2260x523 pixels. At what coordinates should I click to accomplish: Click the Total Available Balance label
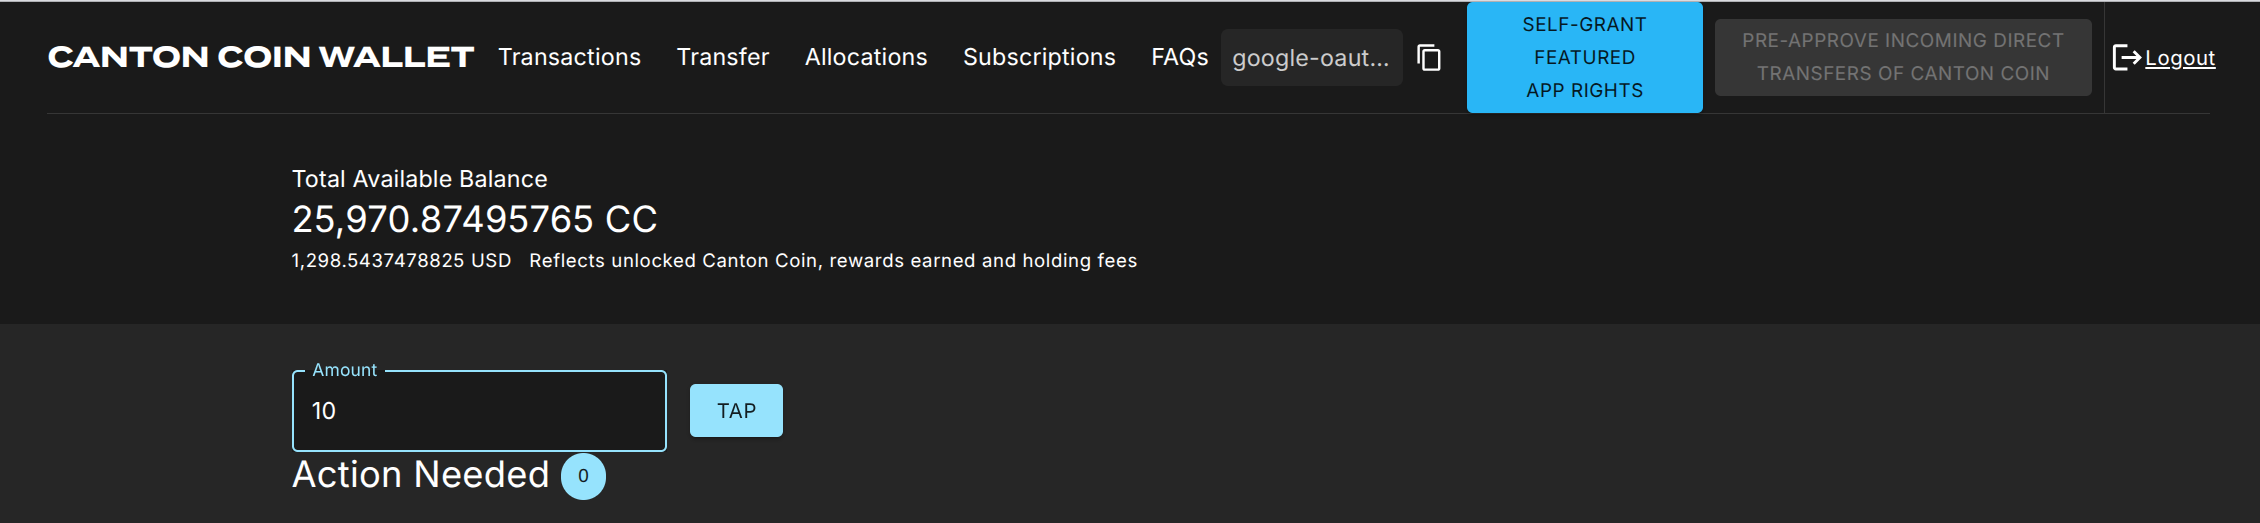tap(419, 179)
